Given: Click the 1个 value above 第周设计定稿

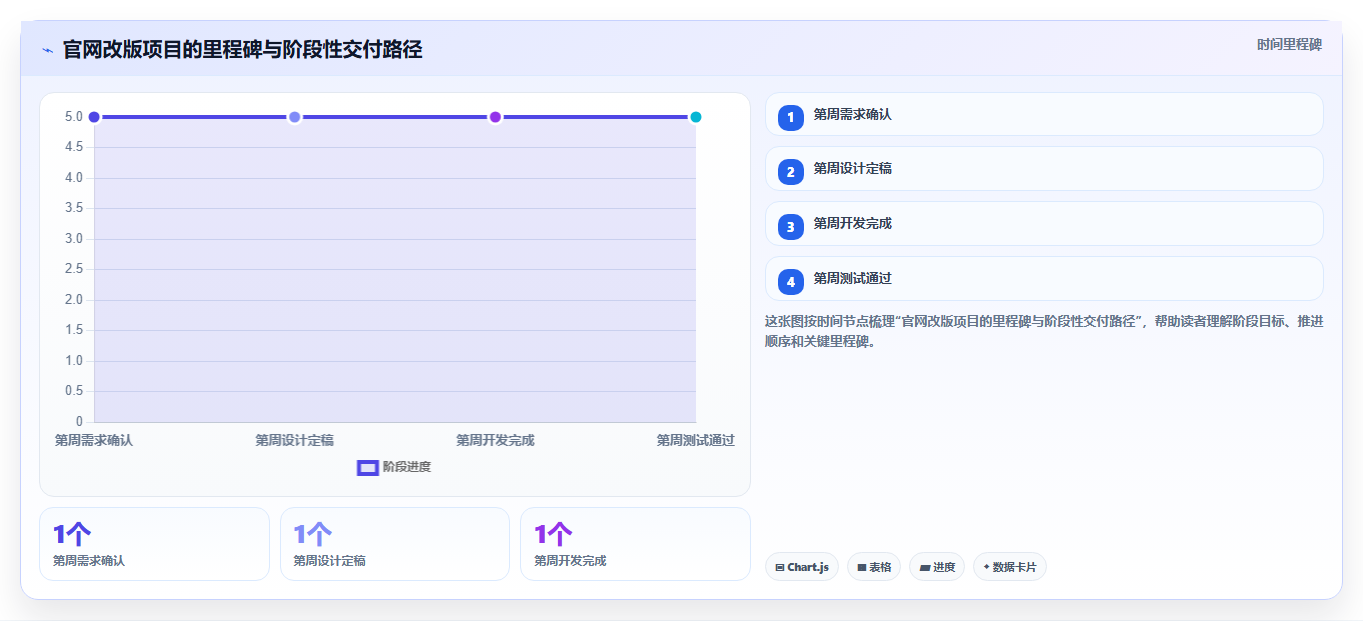Looking at the screenshot, I should point(312,535).
